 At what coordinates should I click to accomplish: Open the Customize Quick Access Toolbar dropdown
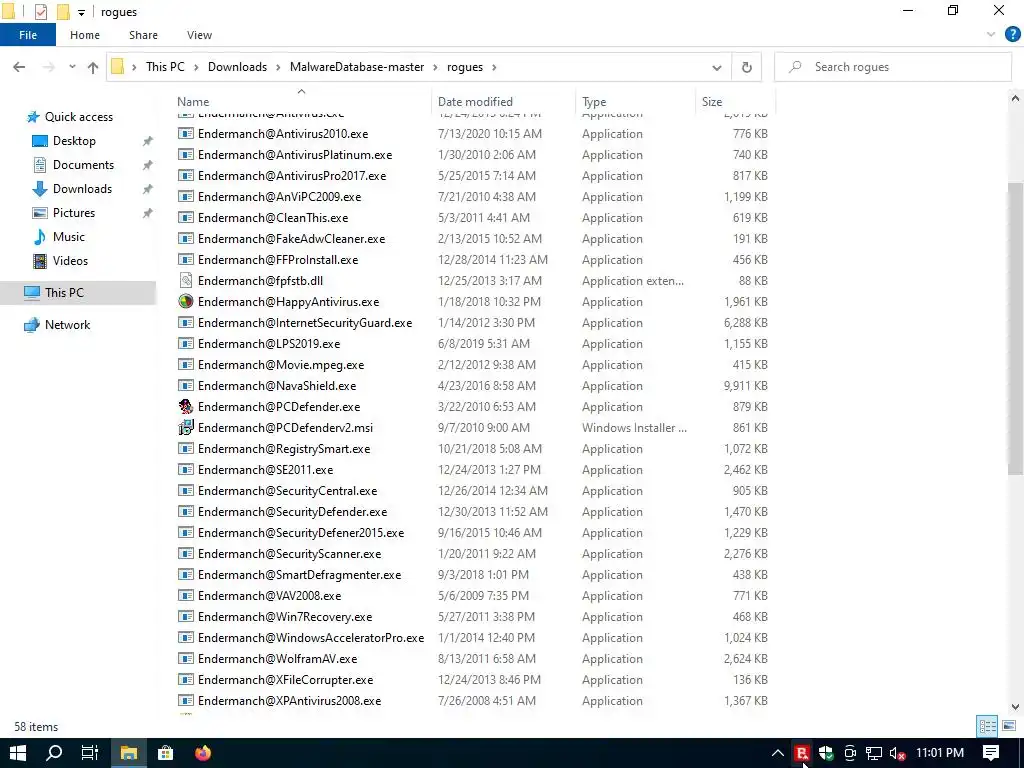[81, 12]
